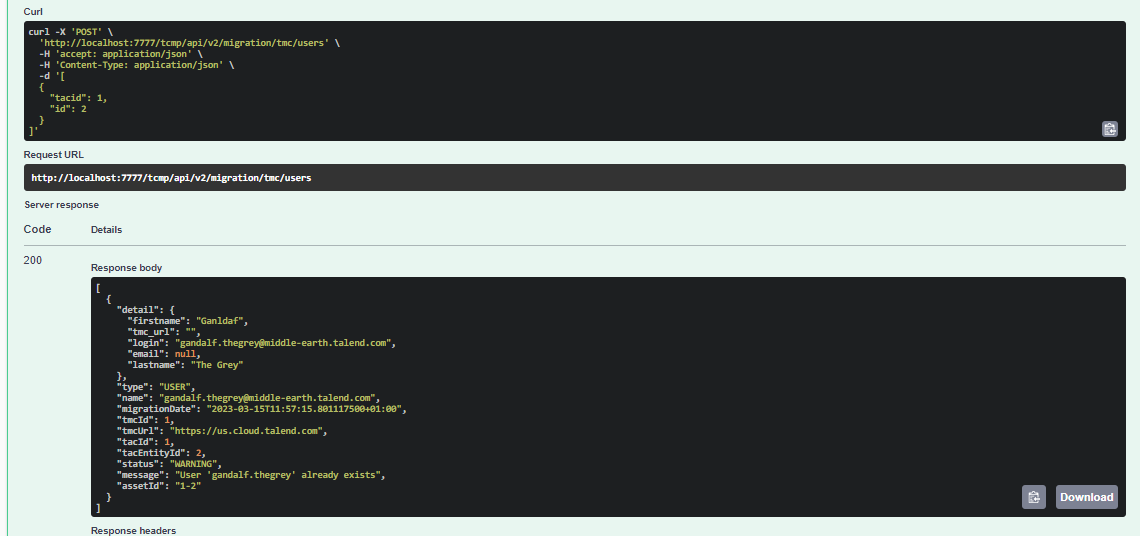This screenshot has height=536, width=1140.
Task: Click the 'Code' column header
Action: [x=37, y=229]
